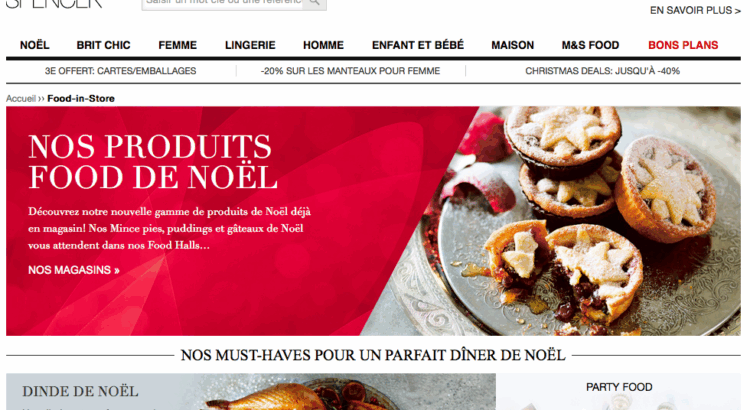Select the red BONS PLANS menu item

tap(683, 45)
